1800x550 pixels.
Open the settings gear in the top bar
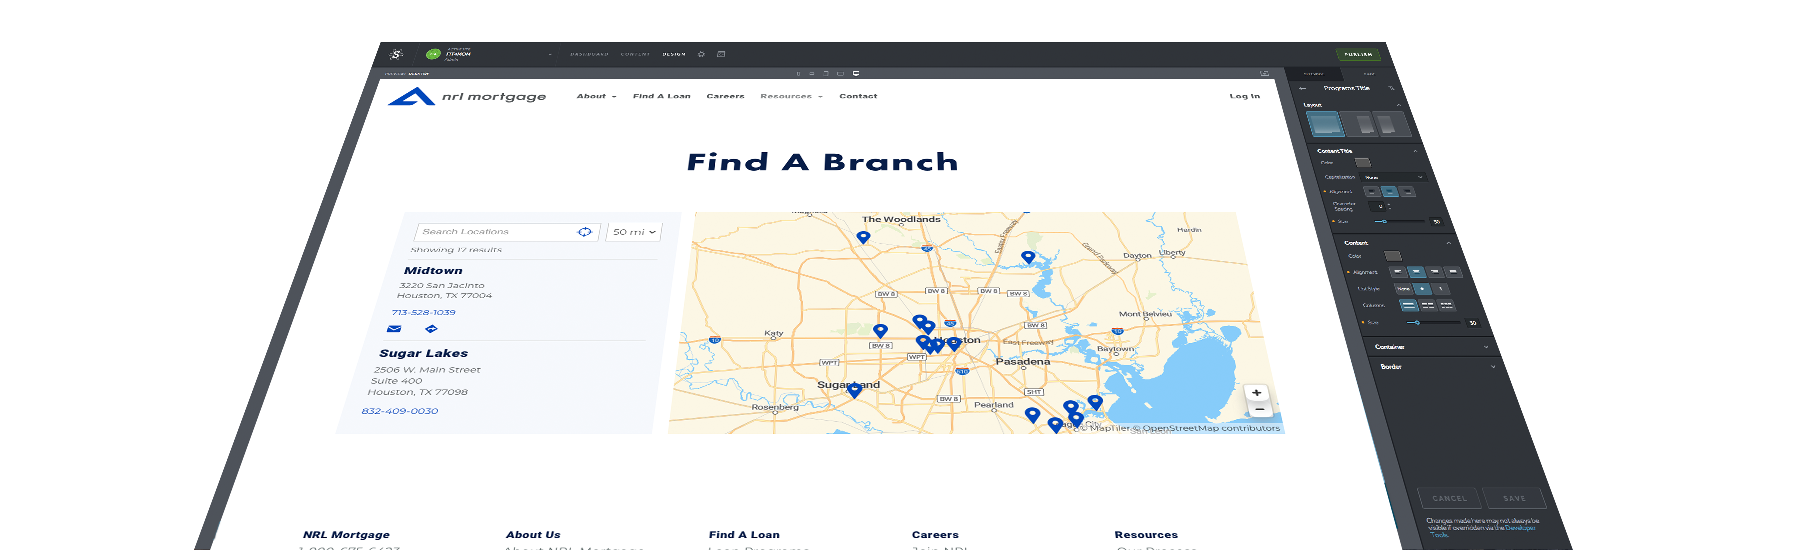[x=701, y=54]
